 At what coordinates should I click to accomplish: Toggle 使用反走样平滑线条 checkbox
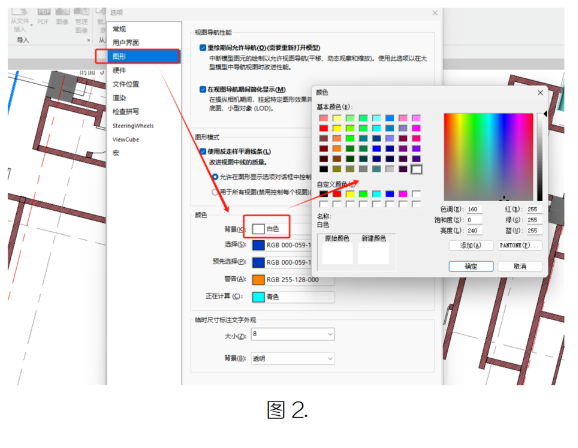point(203,151)
